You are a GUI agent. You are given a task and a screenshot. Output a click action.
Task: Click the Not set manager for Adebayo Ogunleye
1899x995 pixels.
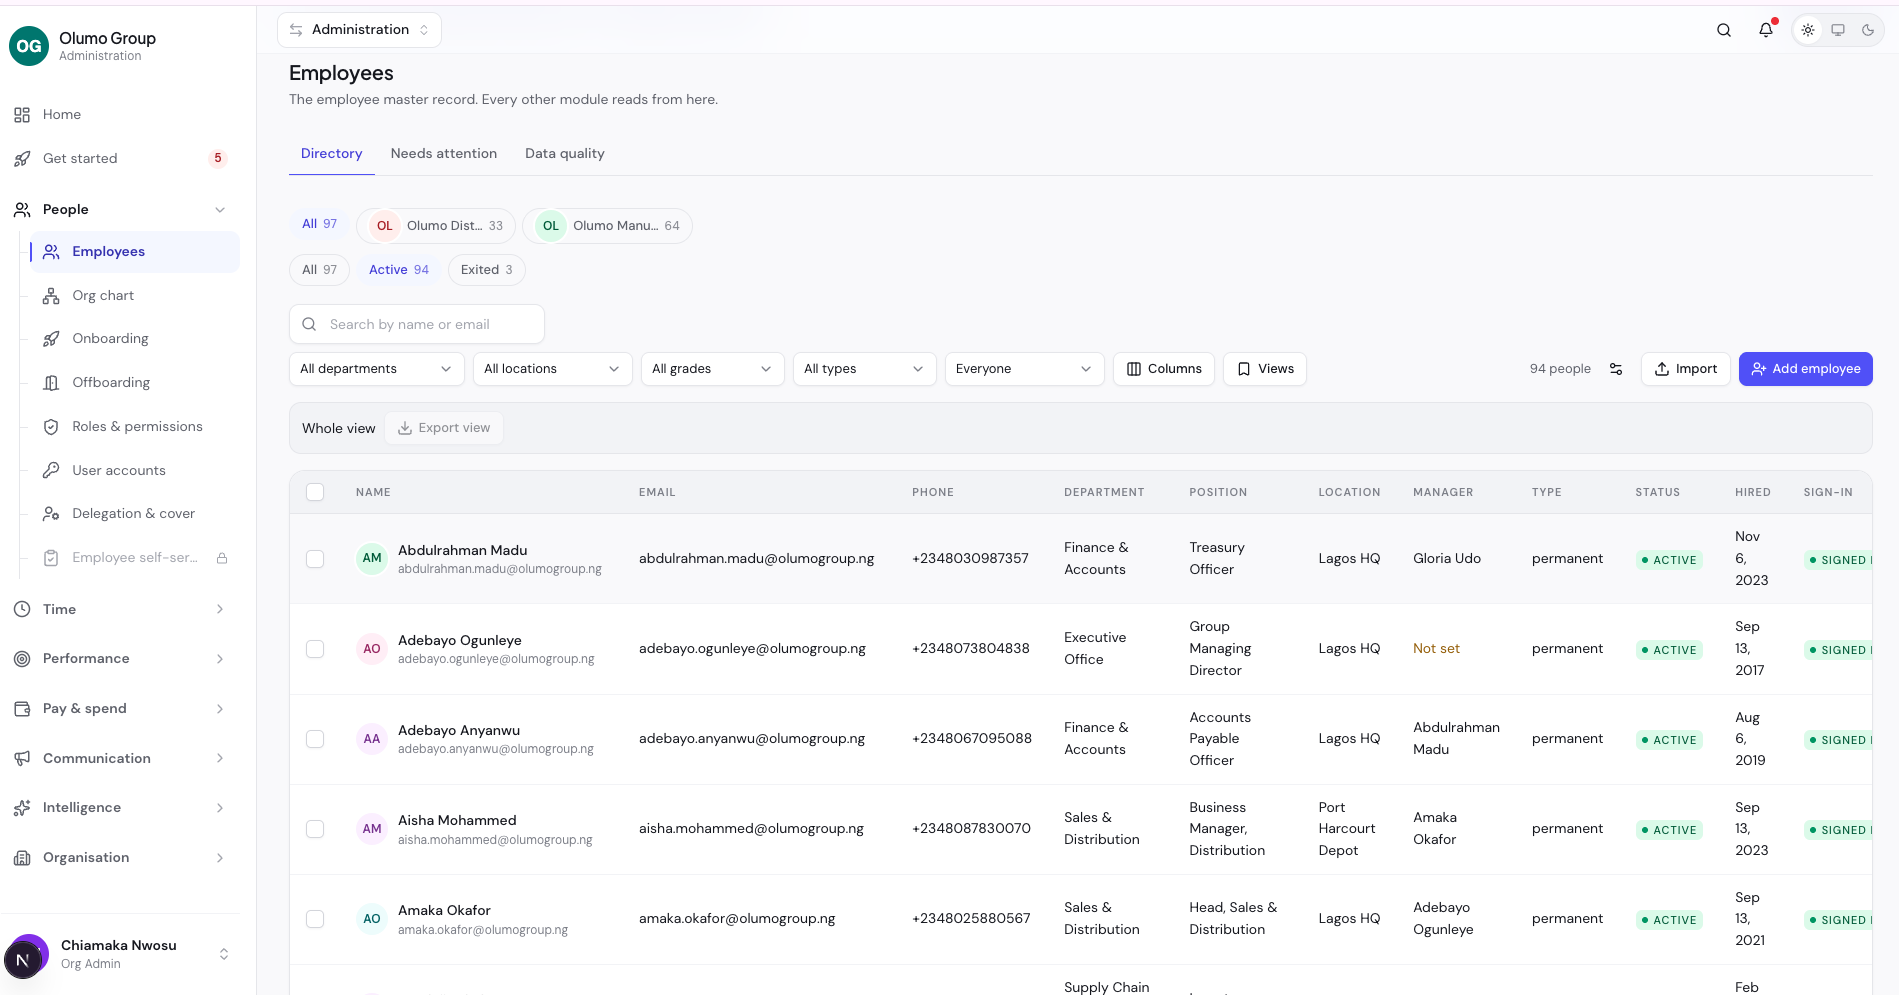point(1436,649)
